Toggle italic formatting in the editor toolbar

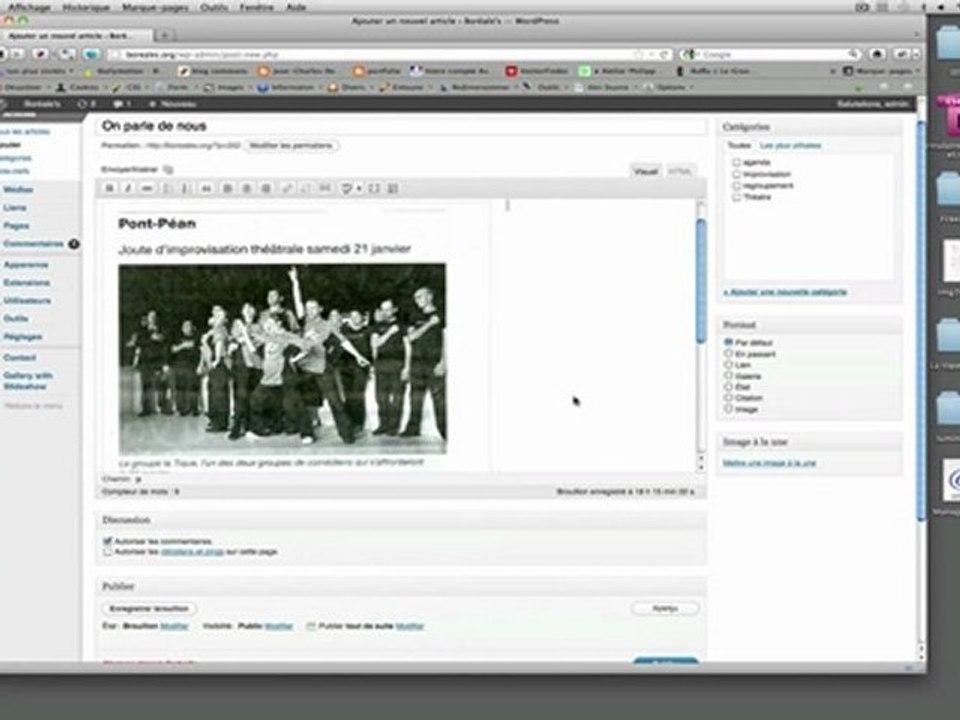[128, 188]
